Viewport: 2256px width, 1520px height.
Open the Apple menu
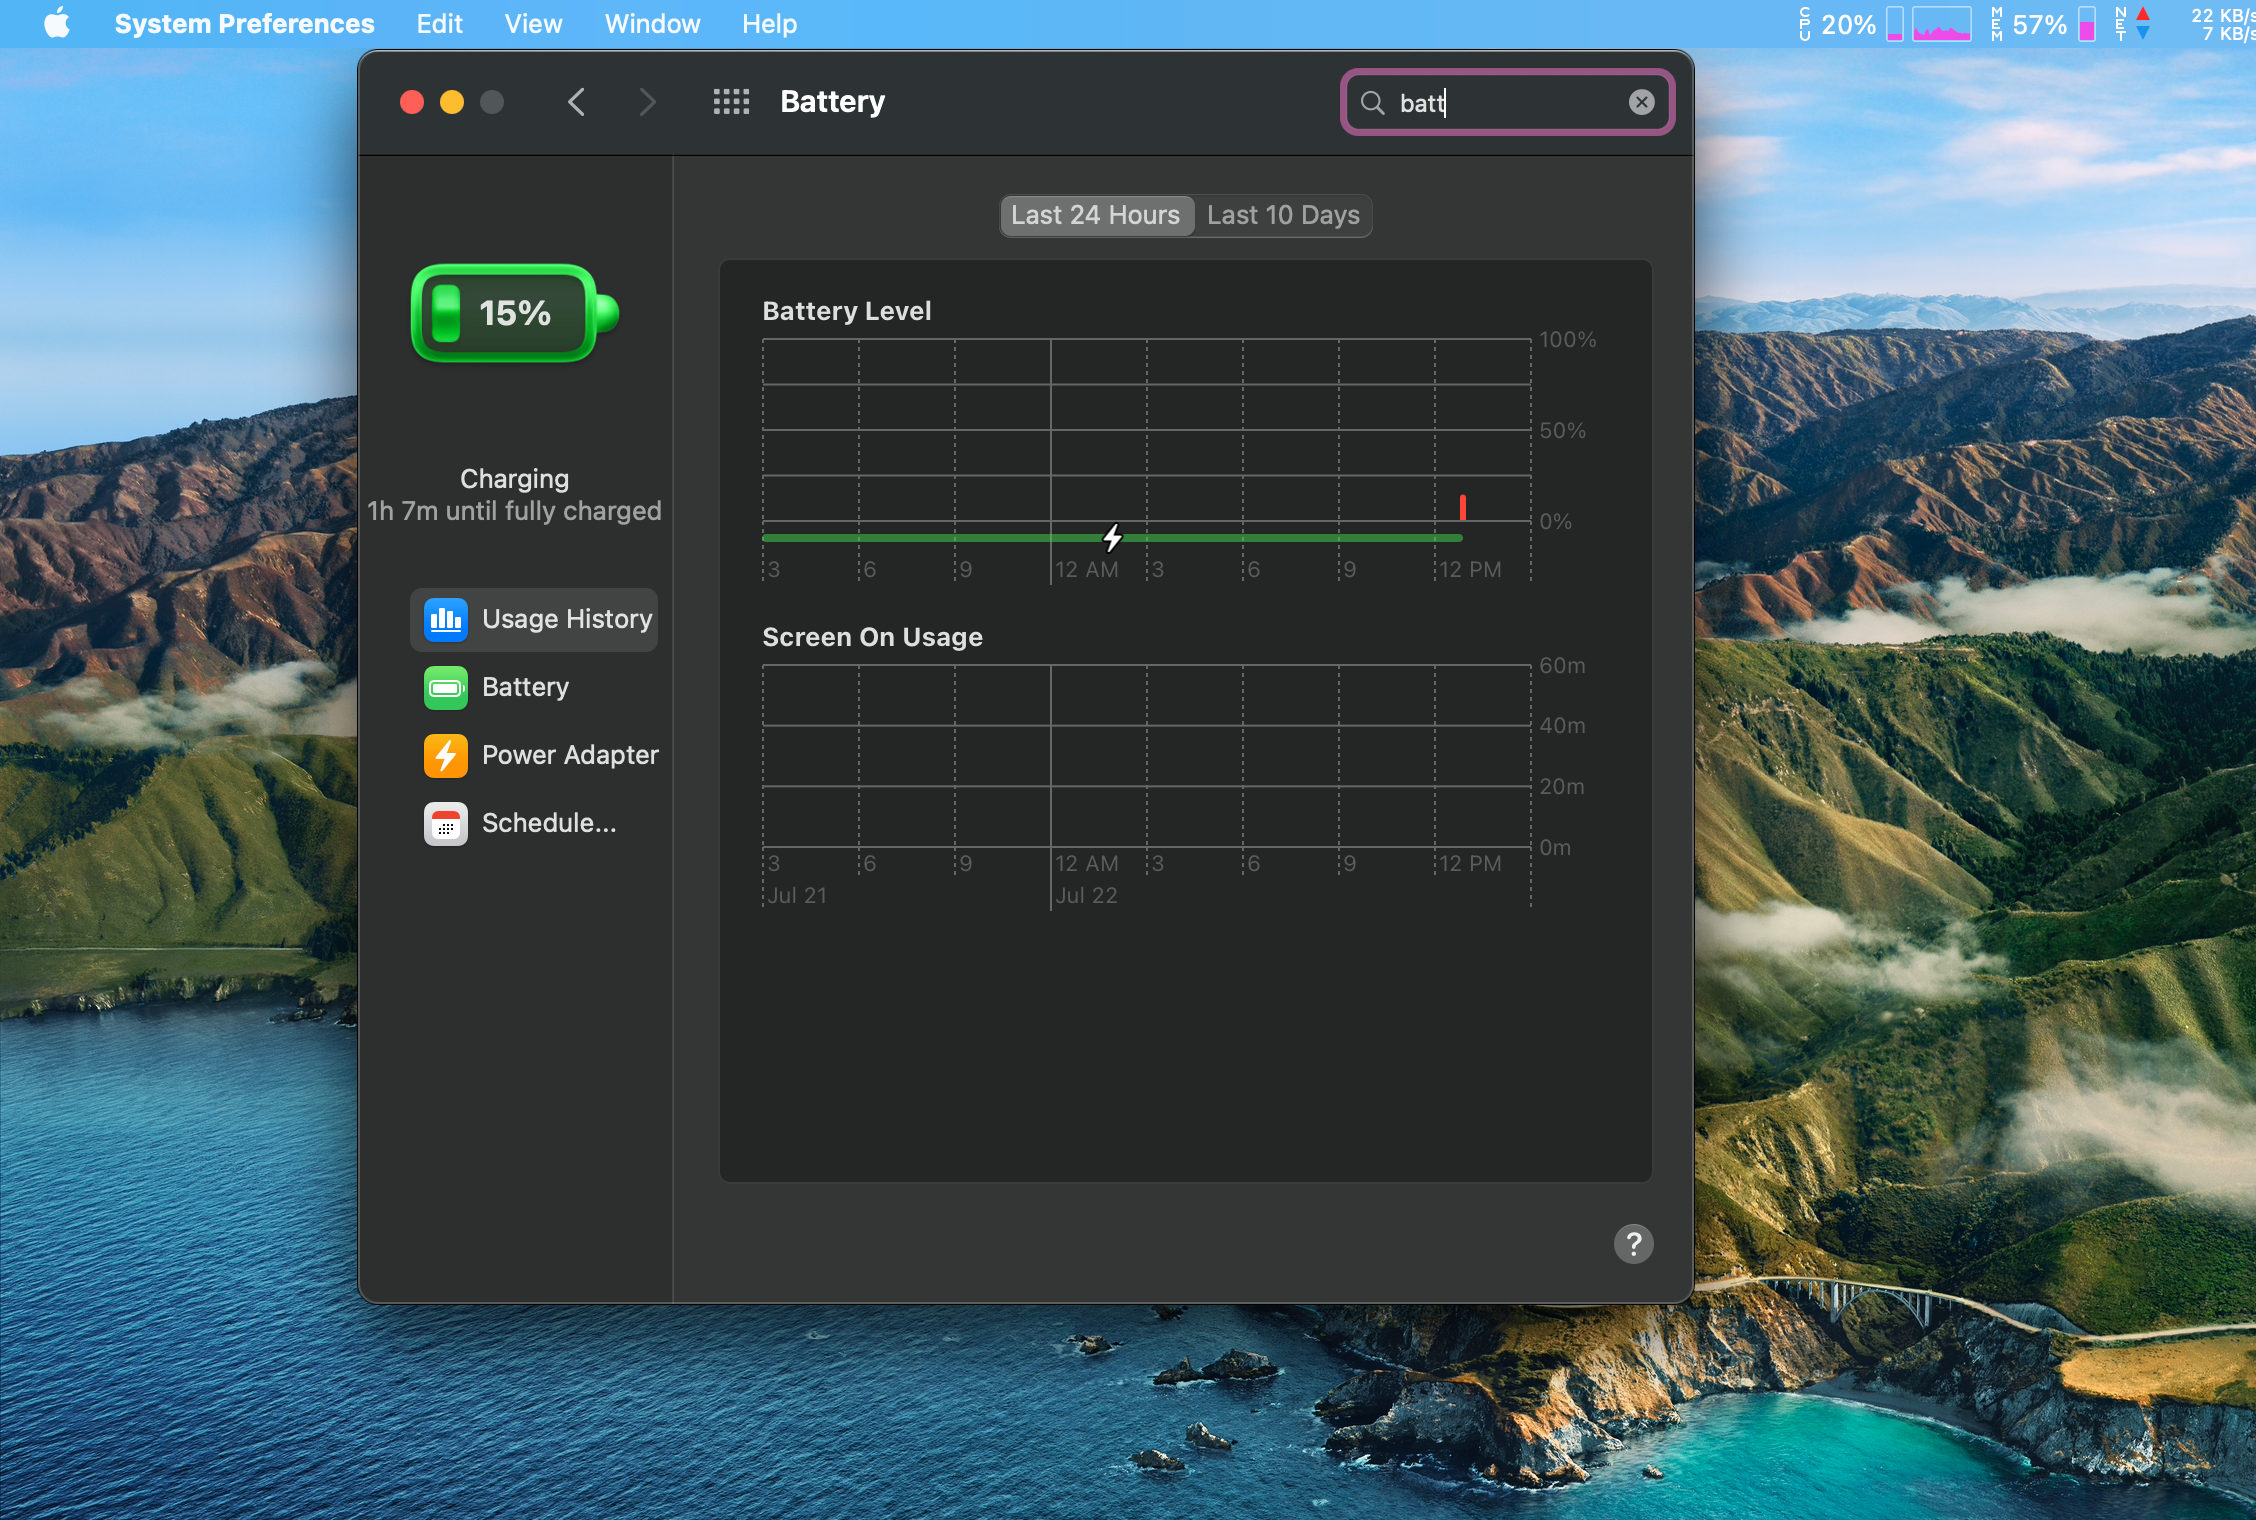coord(57,23)
